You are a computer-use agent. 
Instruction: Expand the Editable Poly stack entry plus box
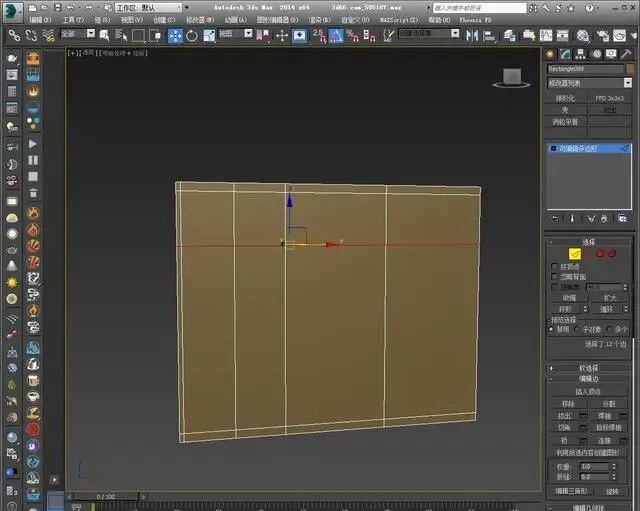553,149
